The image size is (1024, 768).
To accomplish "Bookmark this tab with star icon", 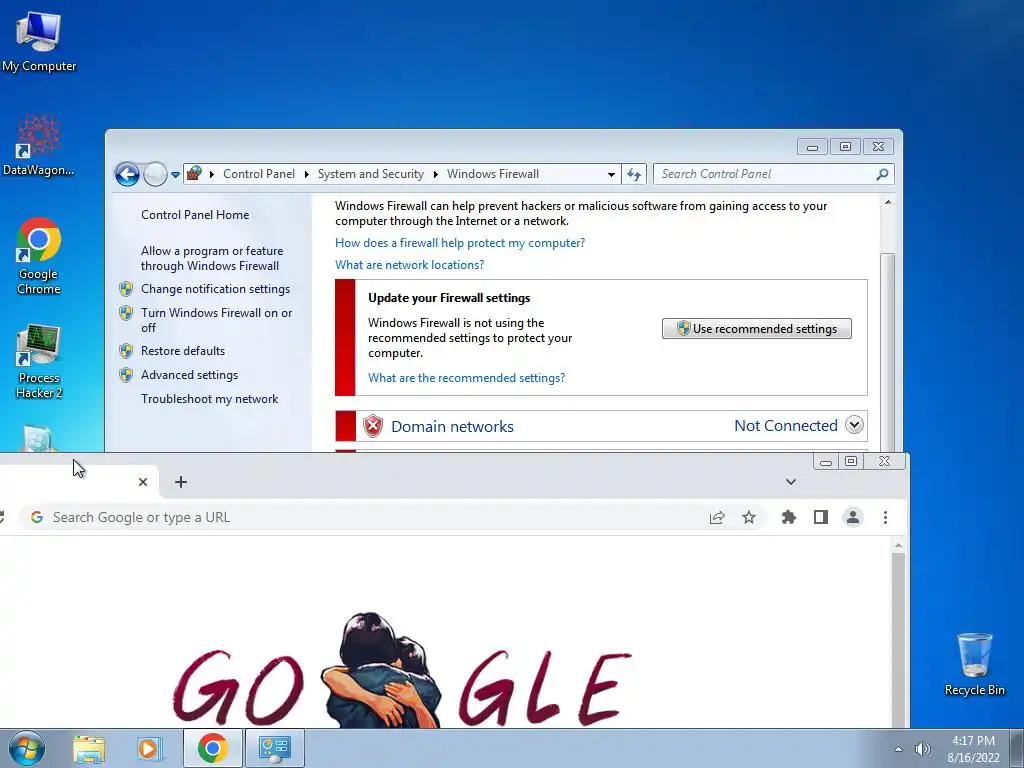I will (749, 517).
